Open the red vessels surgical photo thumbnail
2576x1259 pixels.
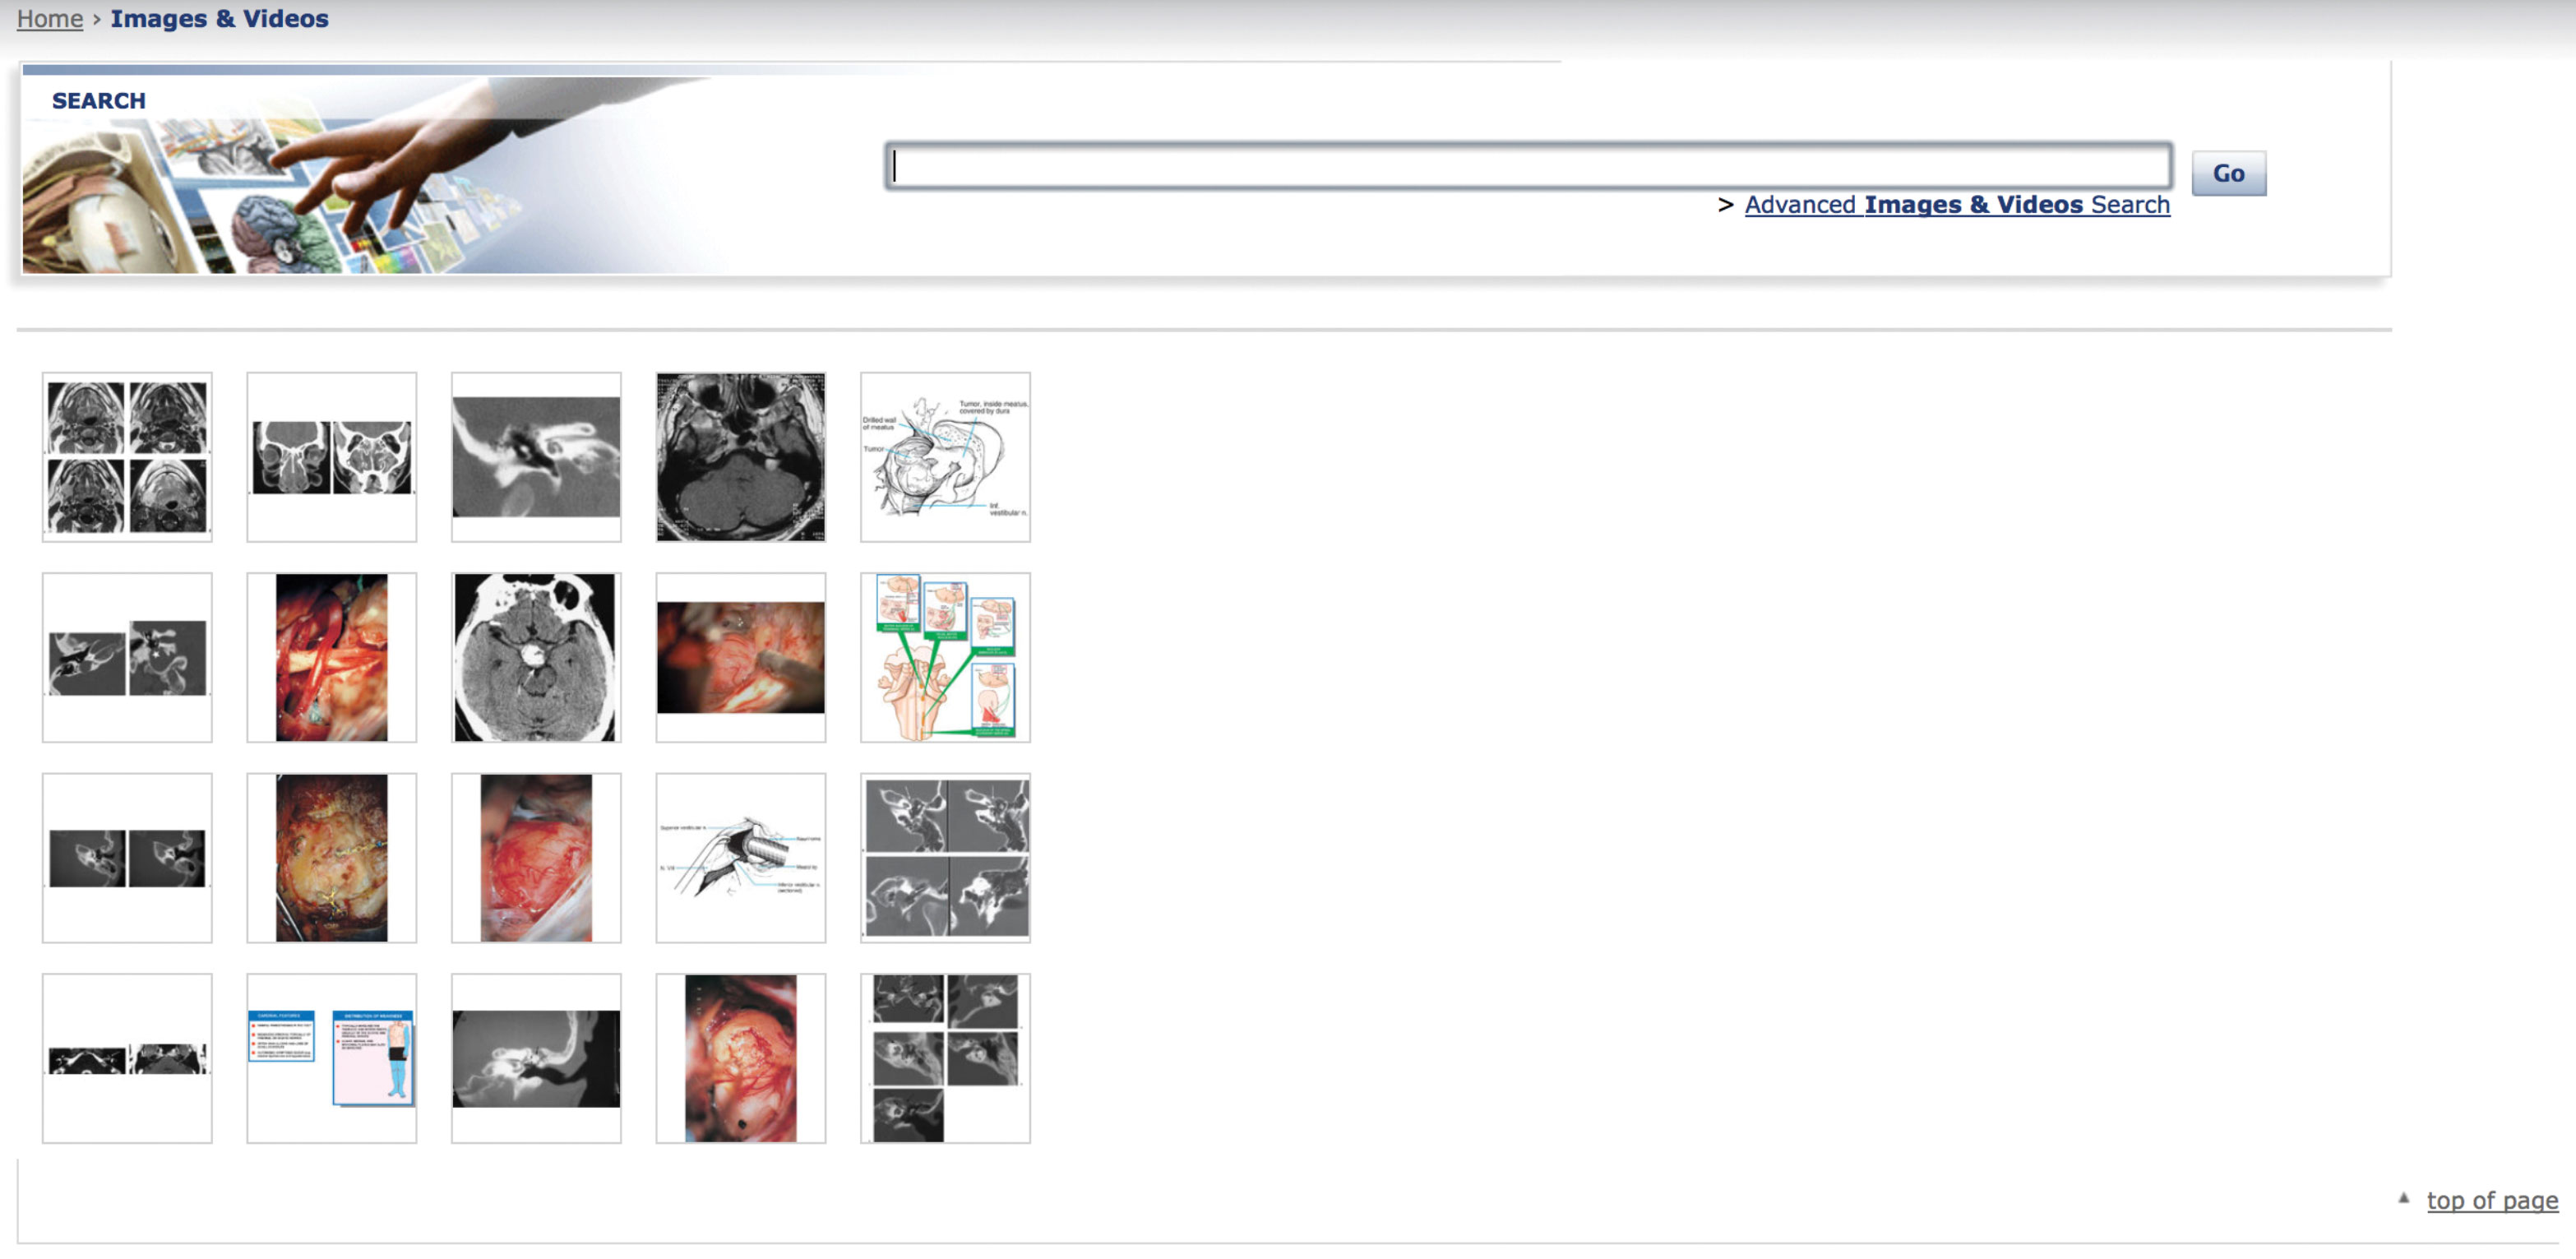(x=331, y=657)
